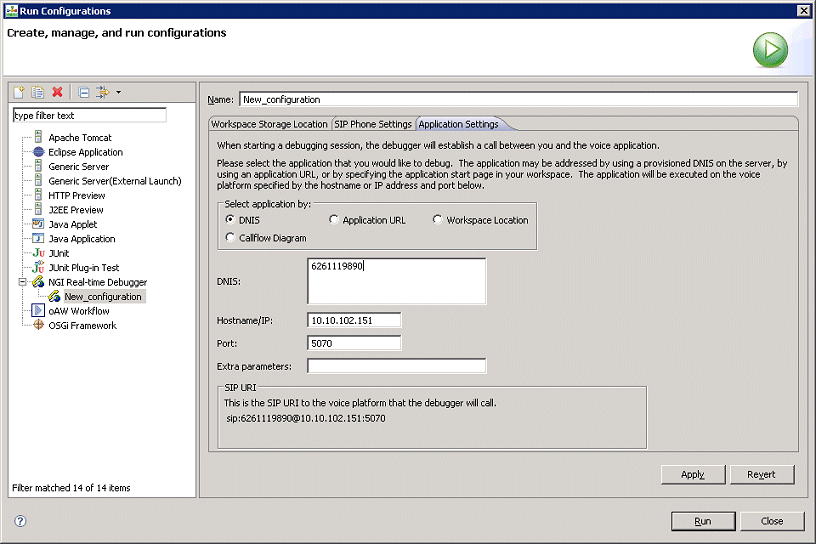816x544 pixels.
Task: Click the Close button
Action: click(772, 521)
